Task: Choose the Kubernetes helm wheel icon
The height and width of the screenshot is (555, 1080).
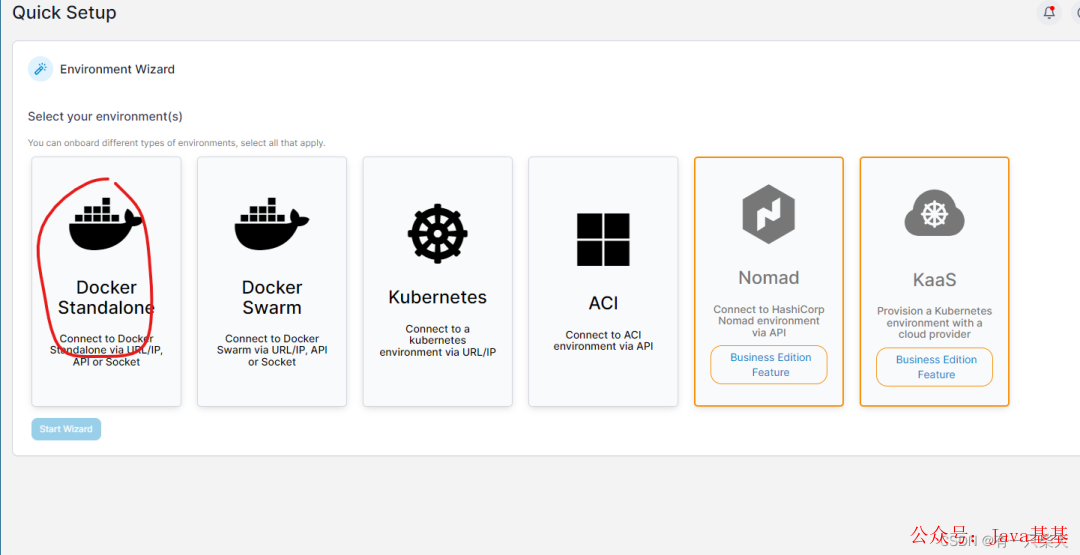Action: point(437,233)
